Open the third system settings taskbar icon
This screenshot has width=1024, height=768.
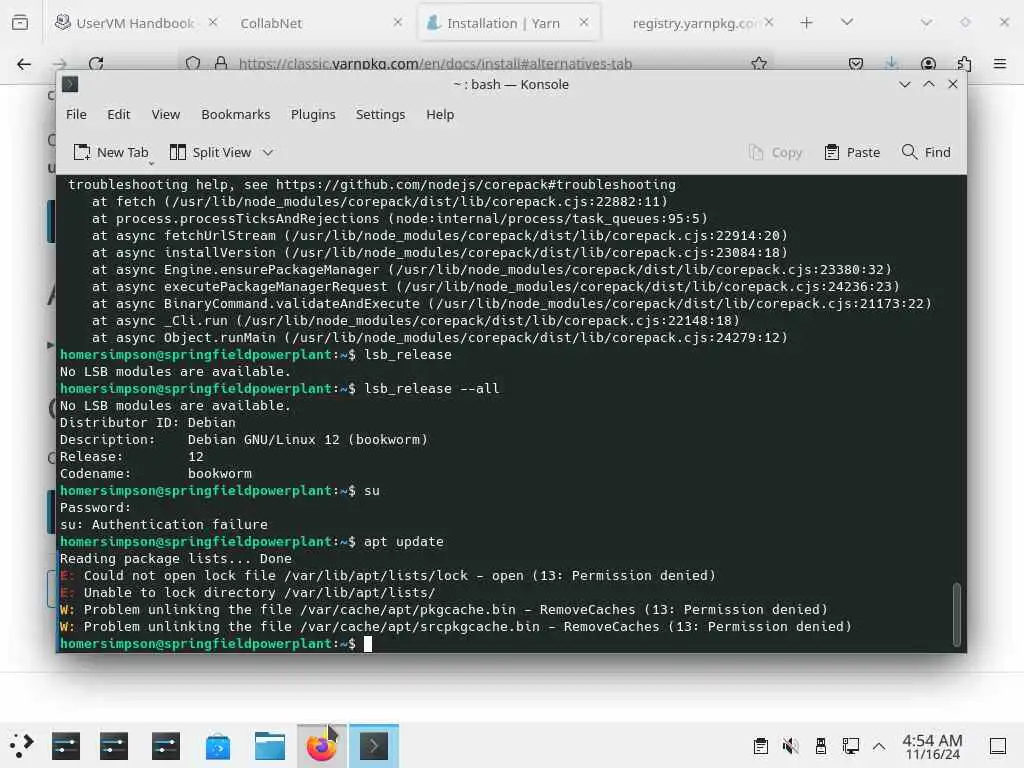[x=166, y=746]
